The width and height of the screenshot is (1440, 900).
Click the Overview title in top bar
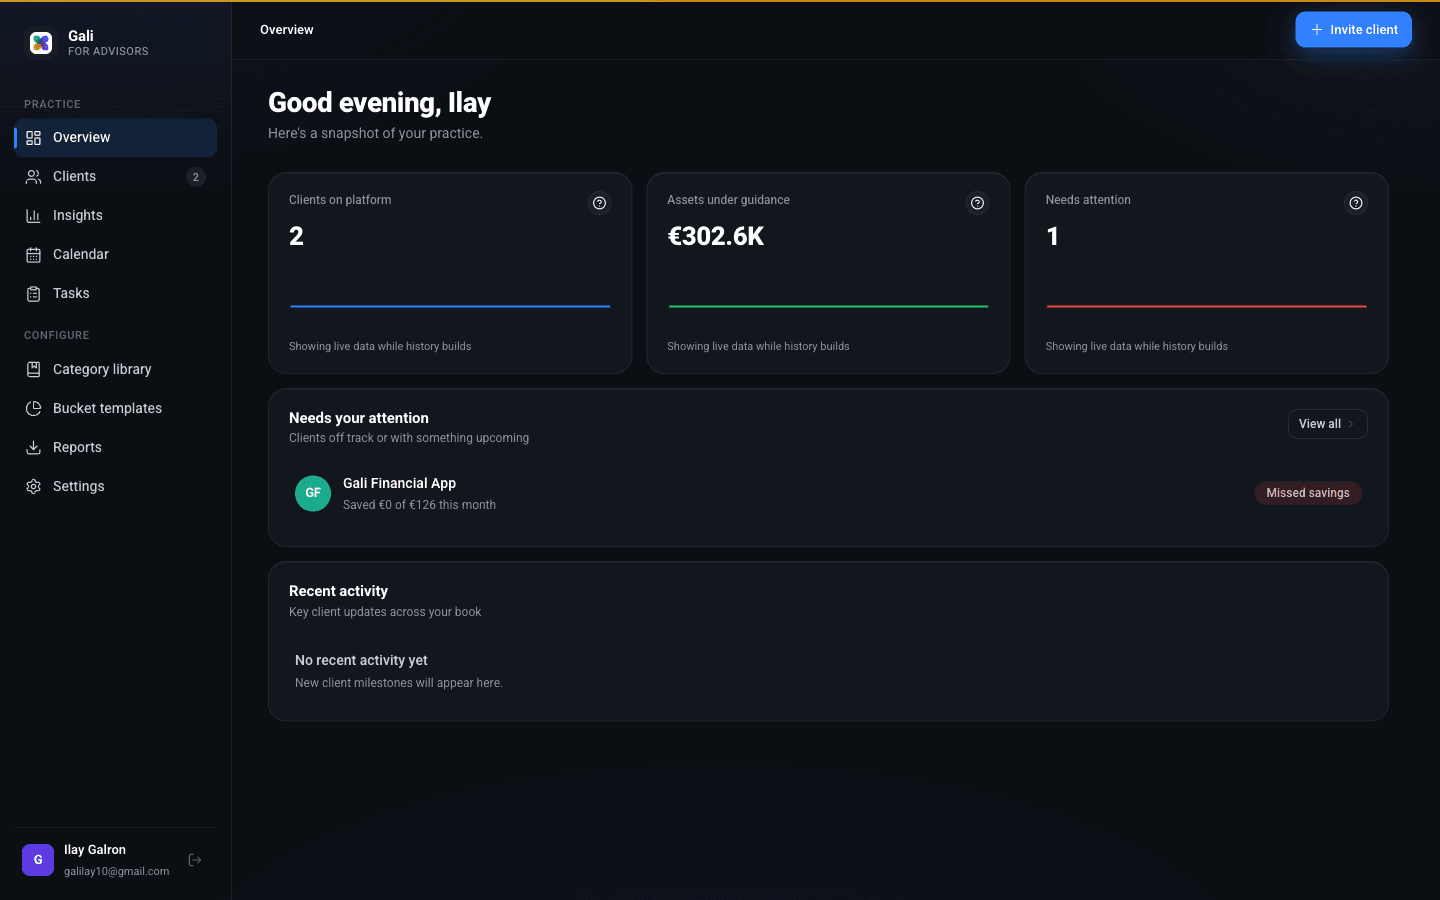pyautogui.click(x=287, y=30)
